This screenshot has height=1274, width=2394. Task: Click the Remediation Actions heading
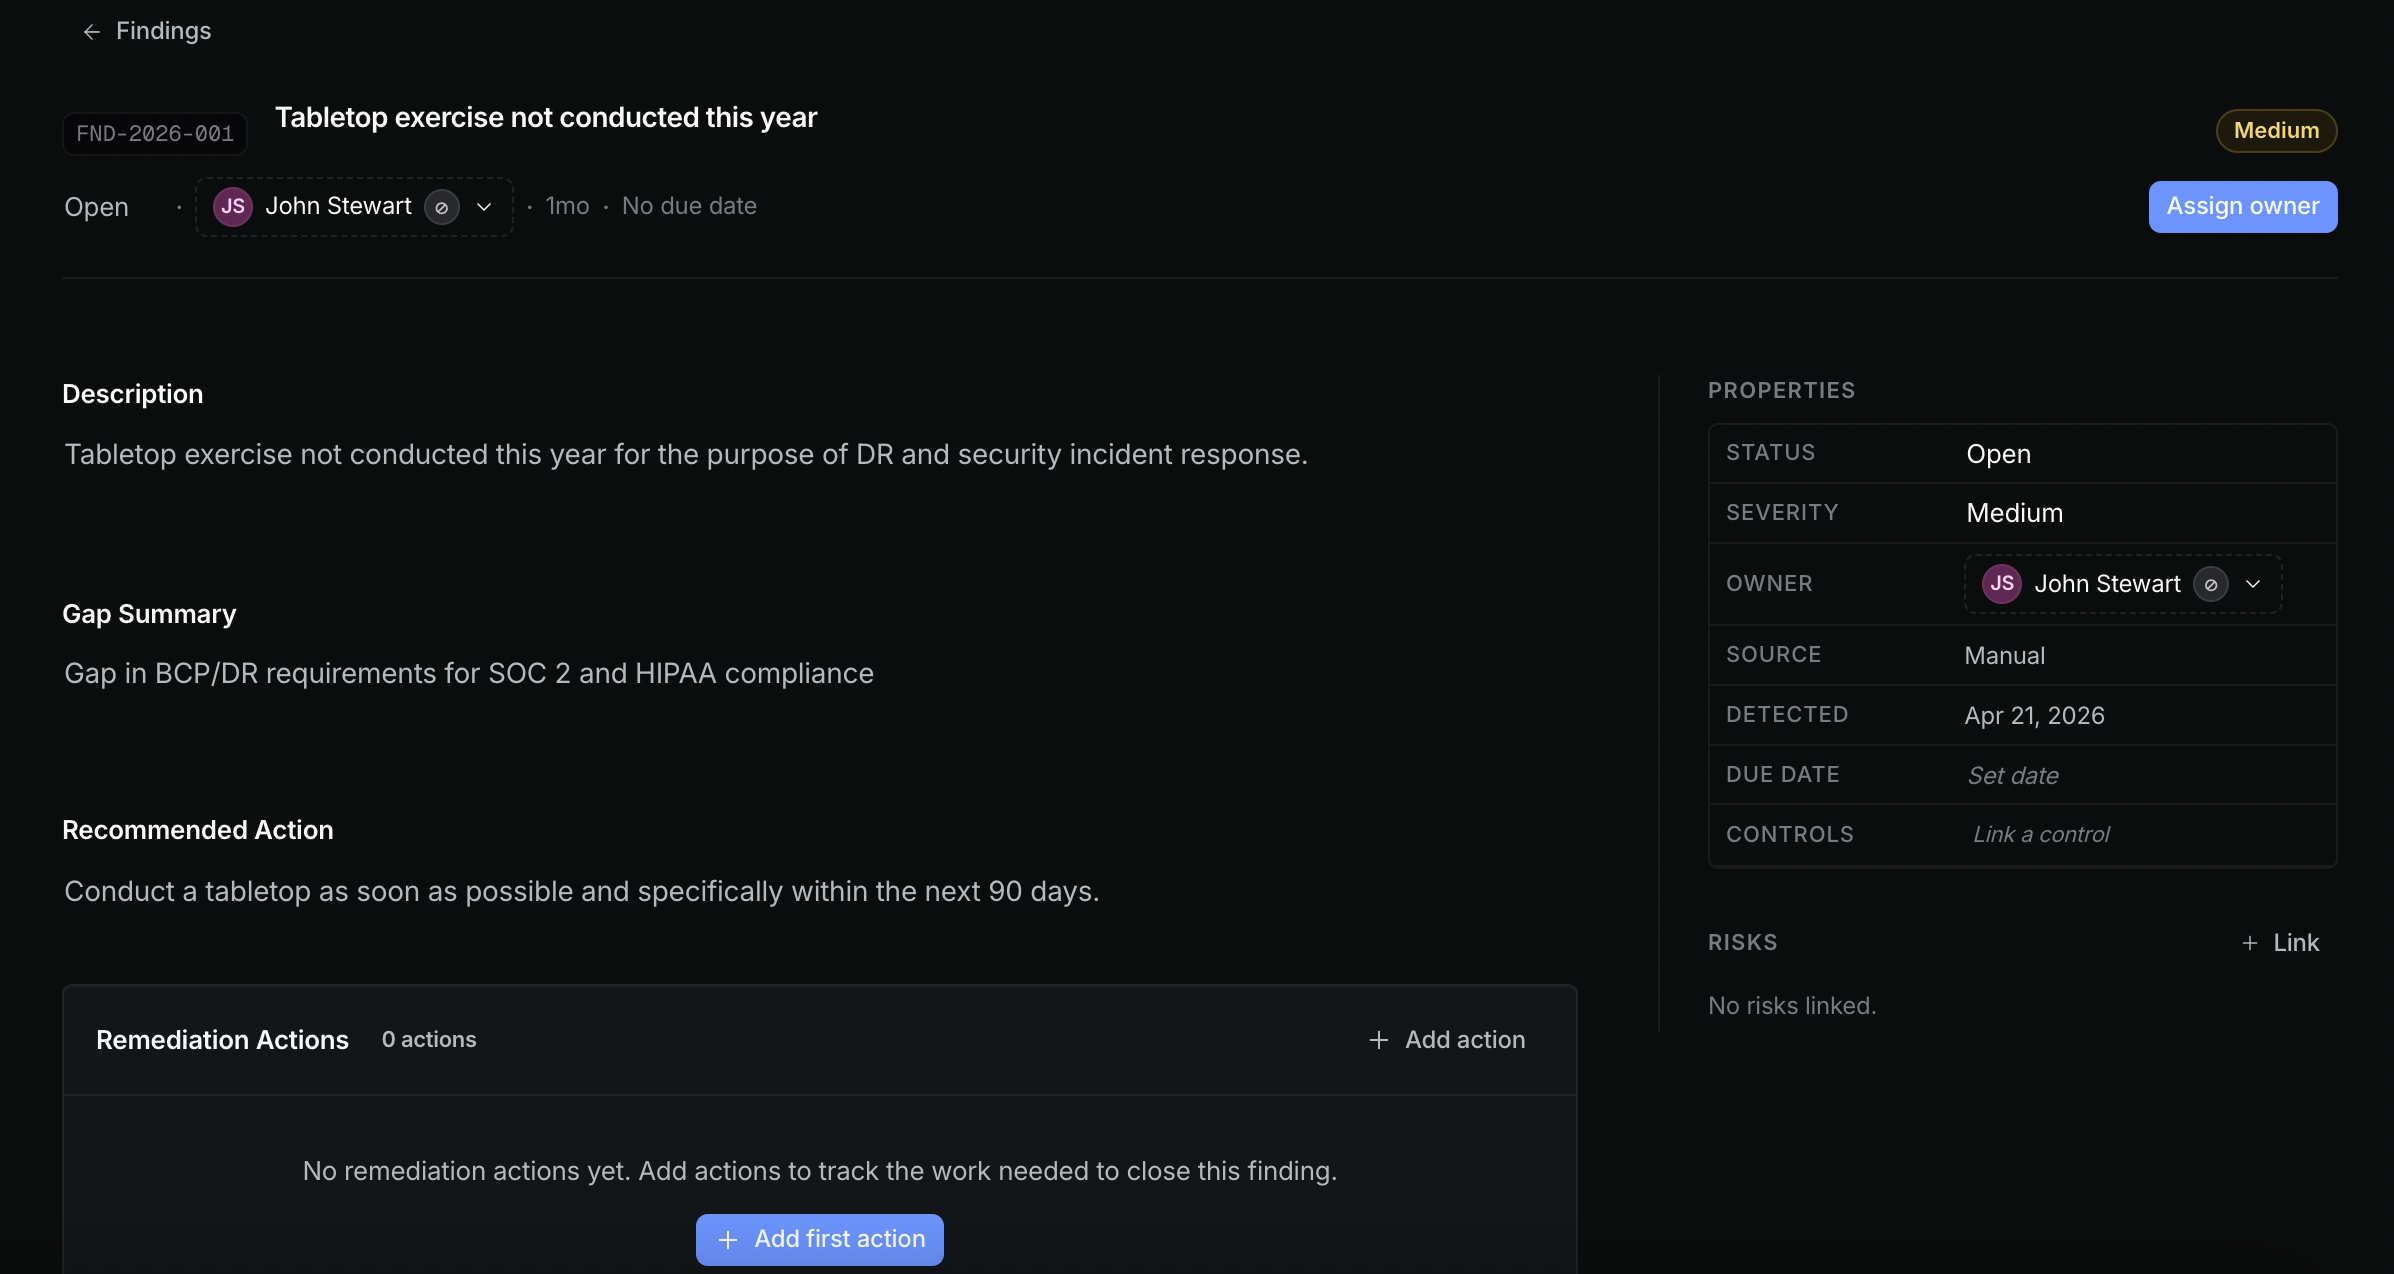point(222,1040)
